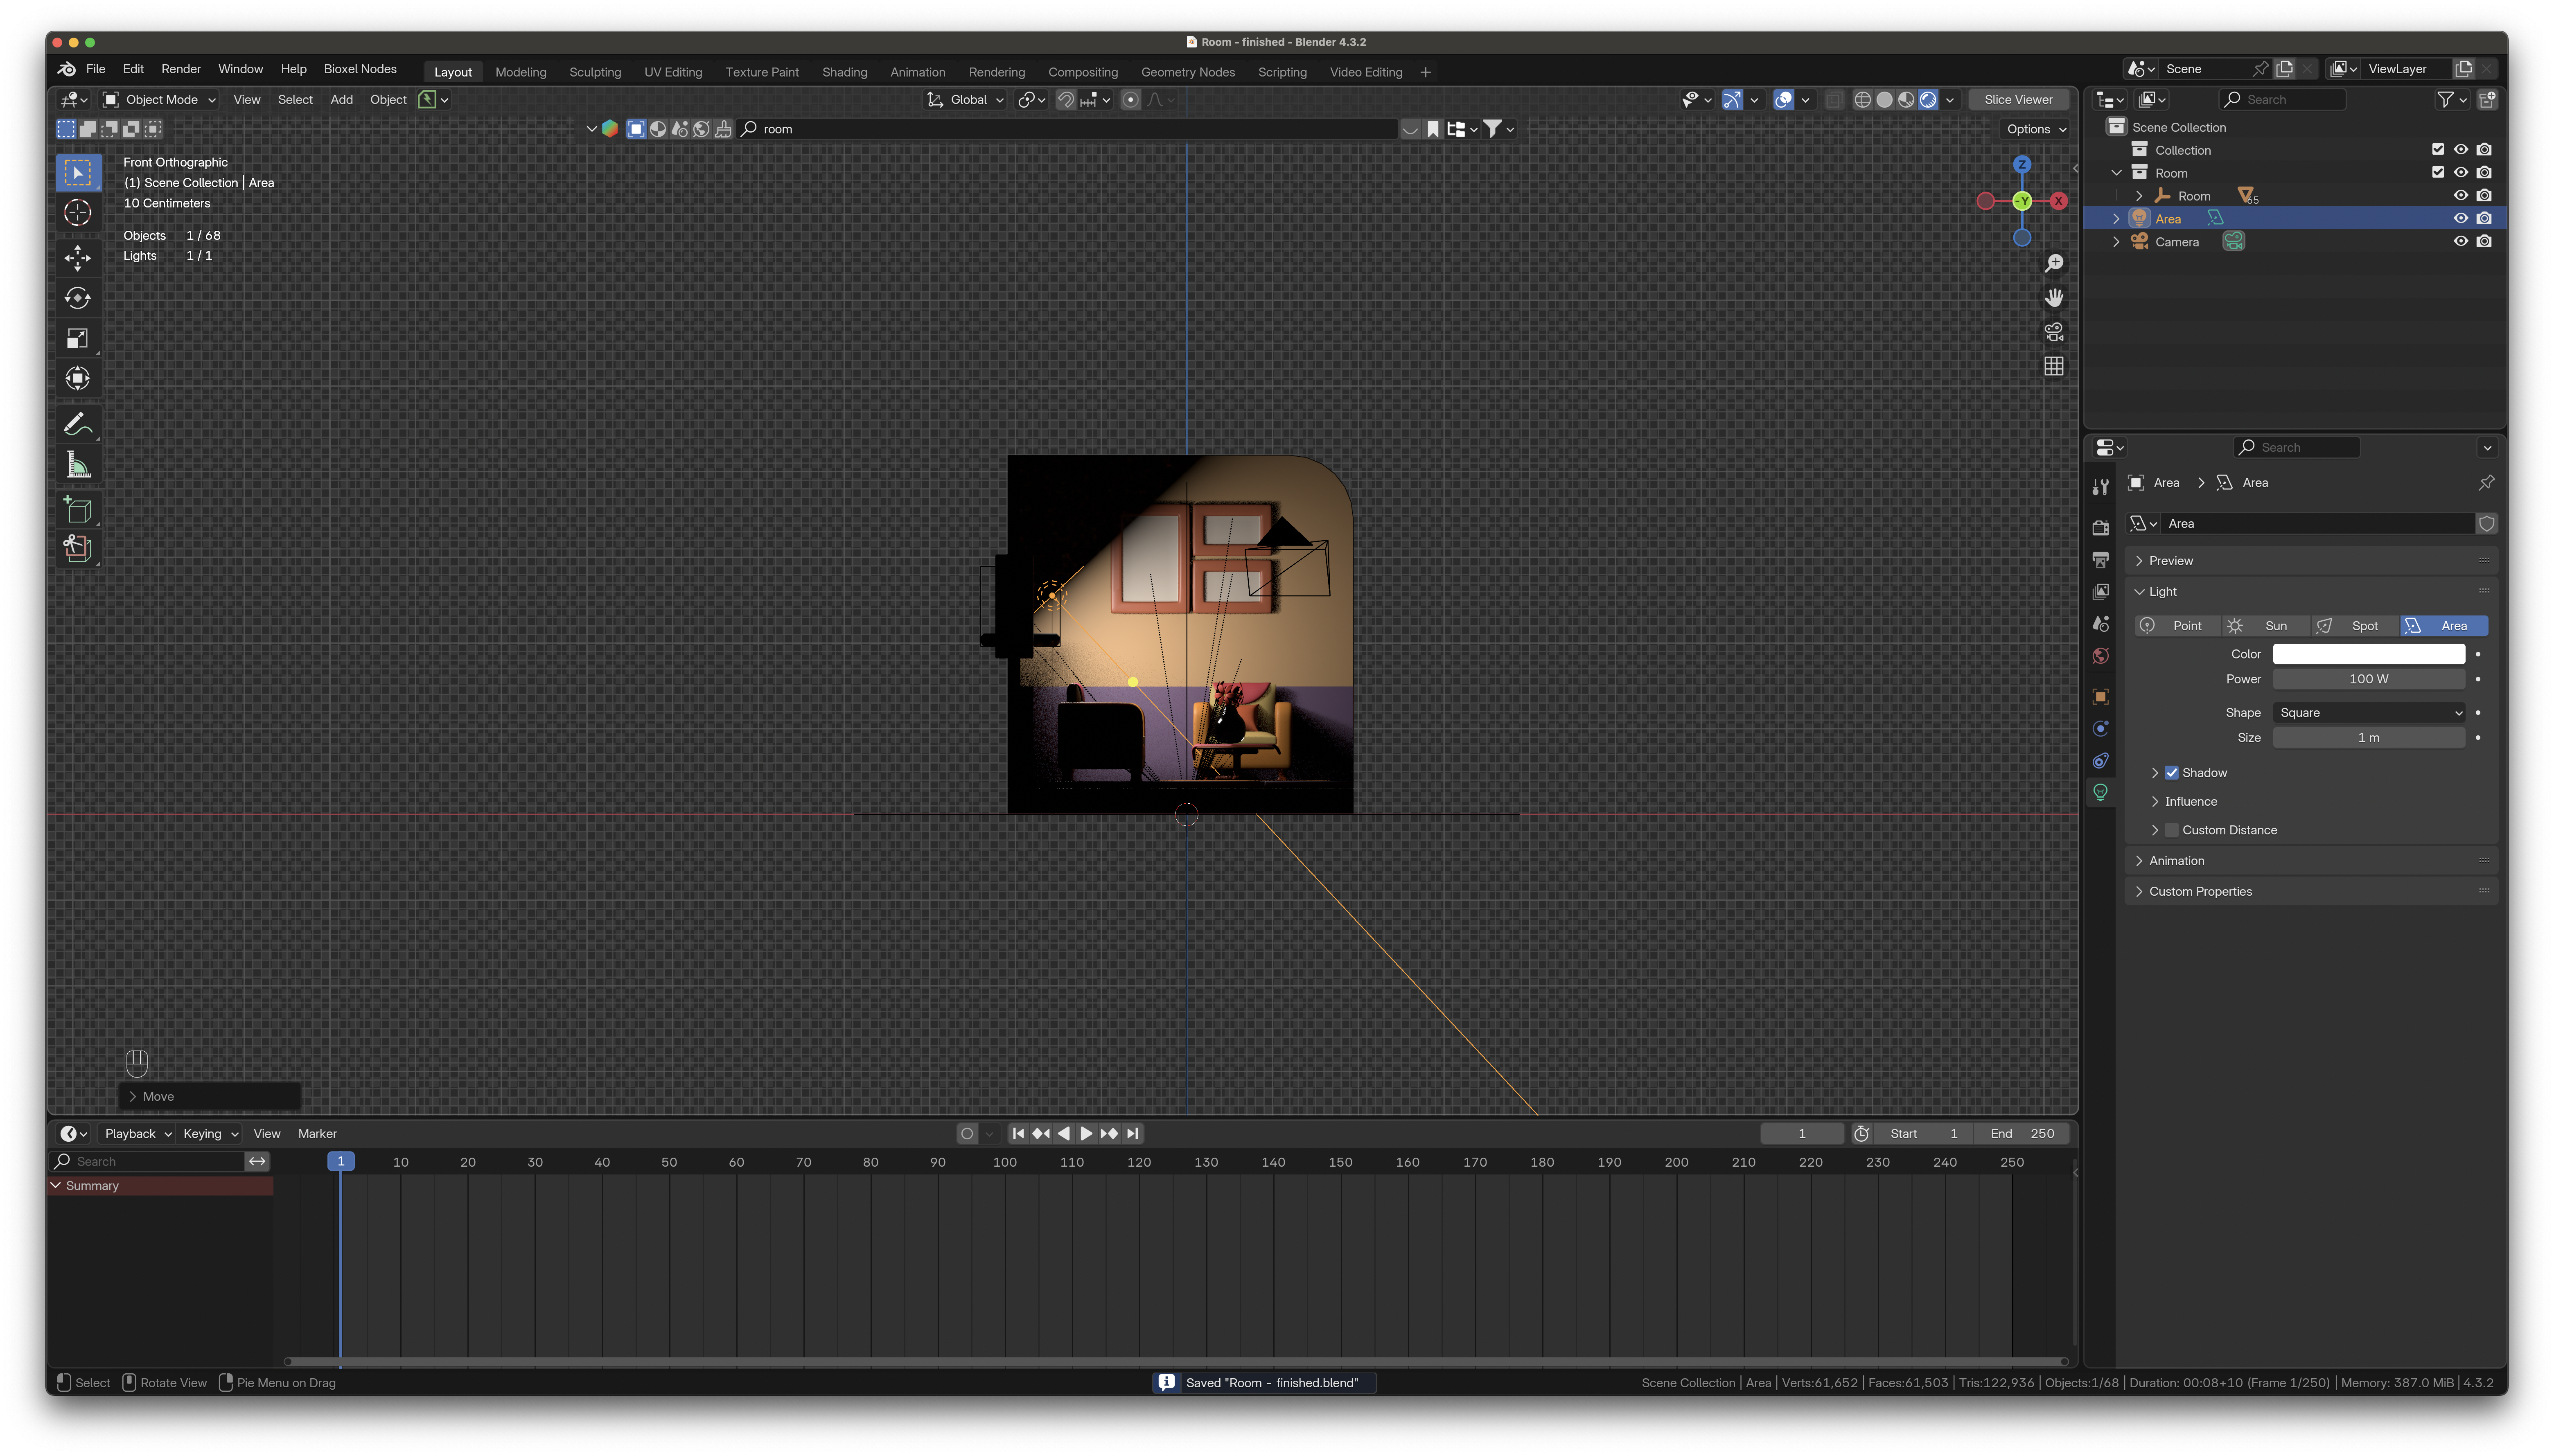Screen dimensions: 2554x1456
Task: Toggle fake user shield for Area light
Action: (x=2487, y=524)
